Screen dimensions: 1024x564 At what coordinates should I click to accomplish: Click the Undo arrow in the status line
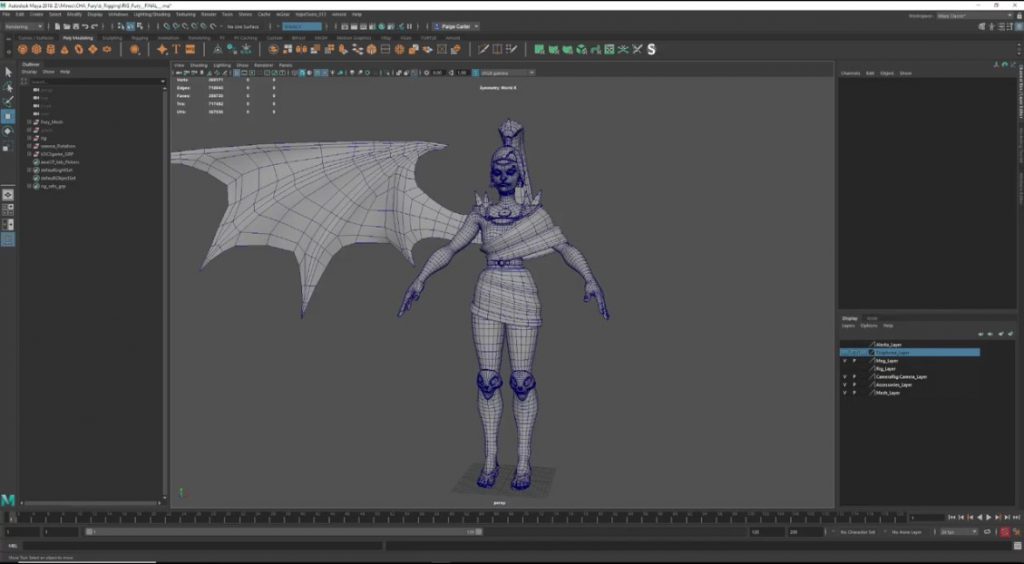pyautogui.click(x=86, y=27)
